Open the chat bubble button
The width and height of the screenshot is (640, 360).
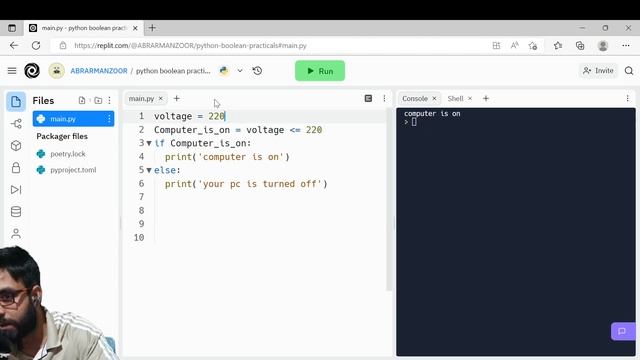point(622,331)
